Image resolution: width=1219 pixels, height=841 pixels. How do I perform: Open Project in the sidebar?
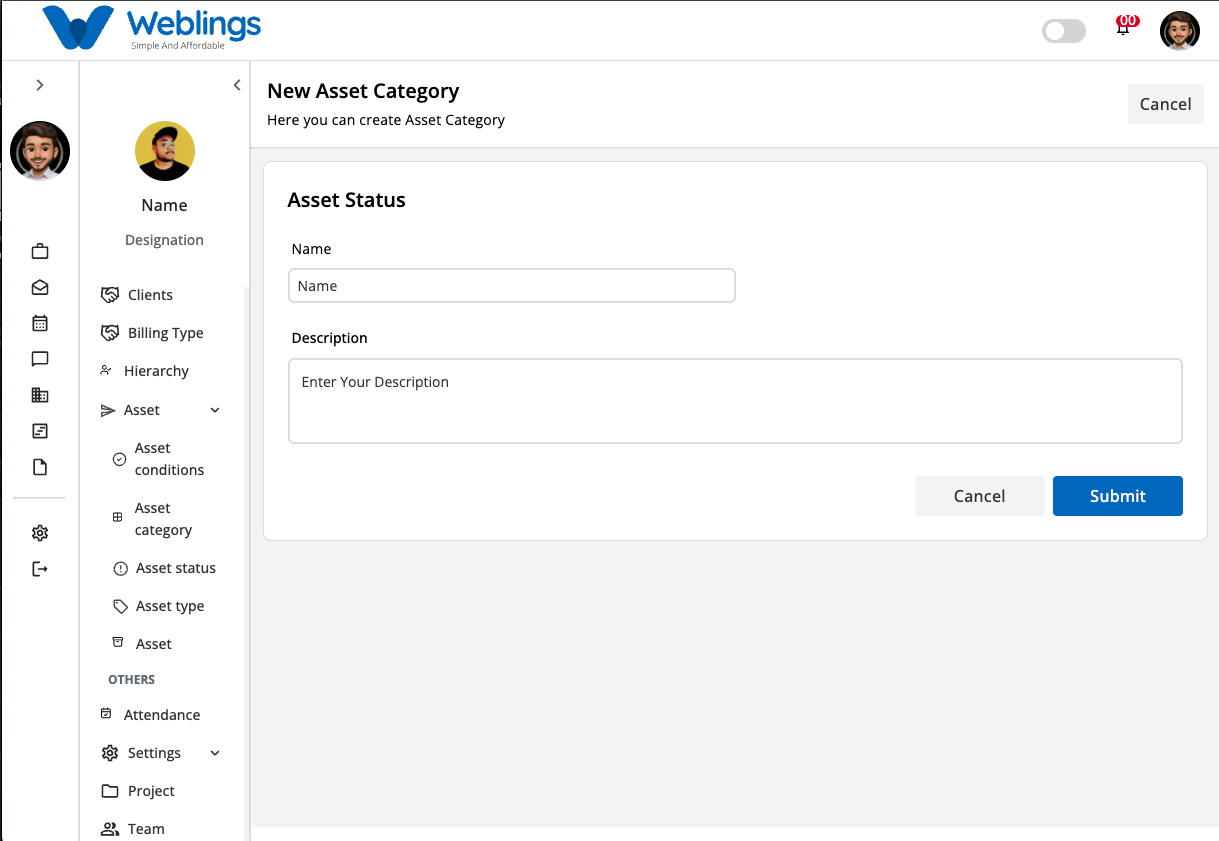[151, 791]
